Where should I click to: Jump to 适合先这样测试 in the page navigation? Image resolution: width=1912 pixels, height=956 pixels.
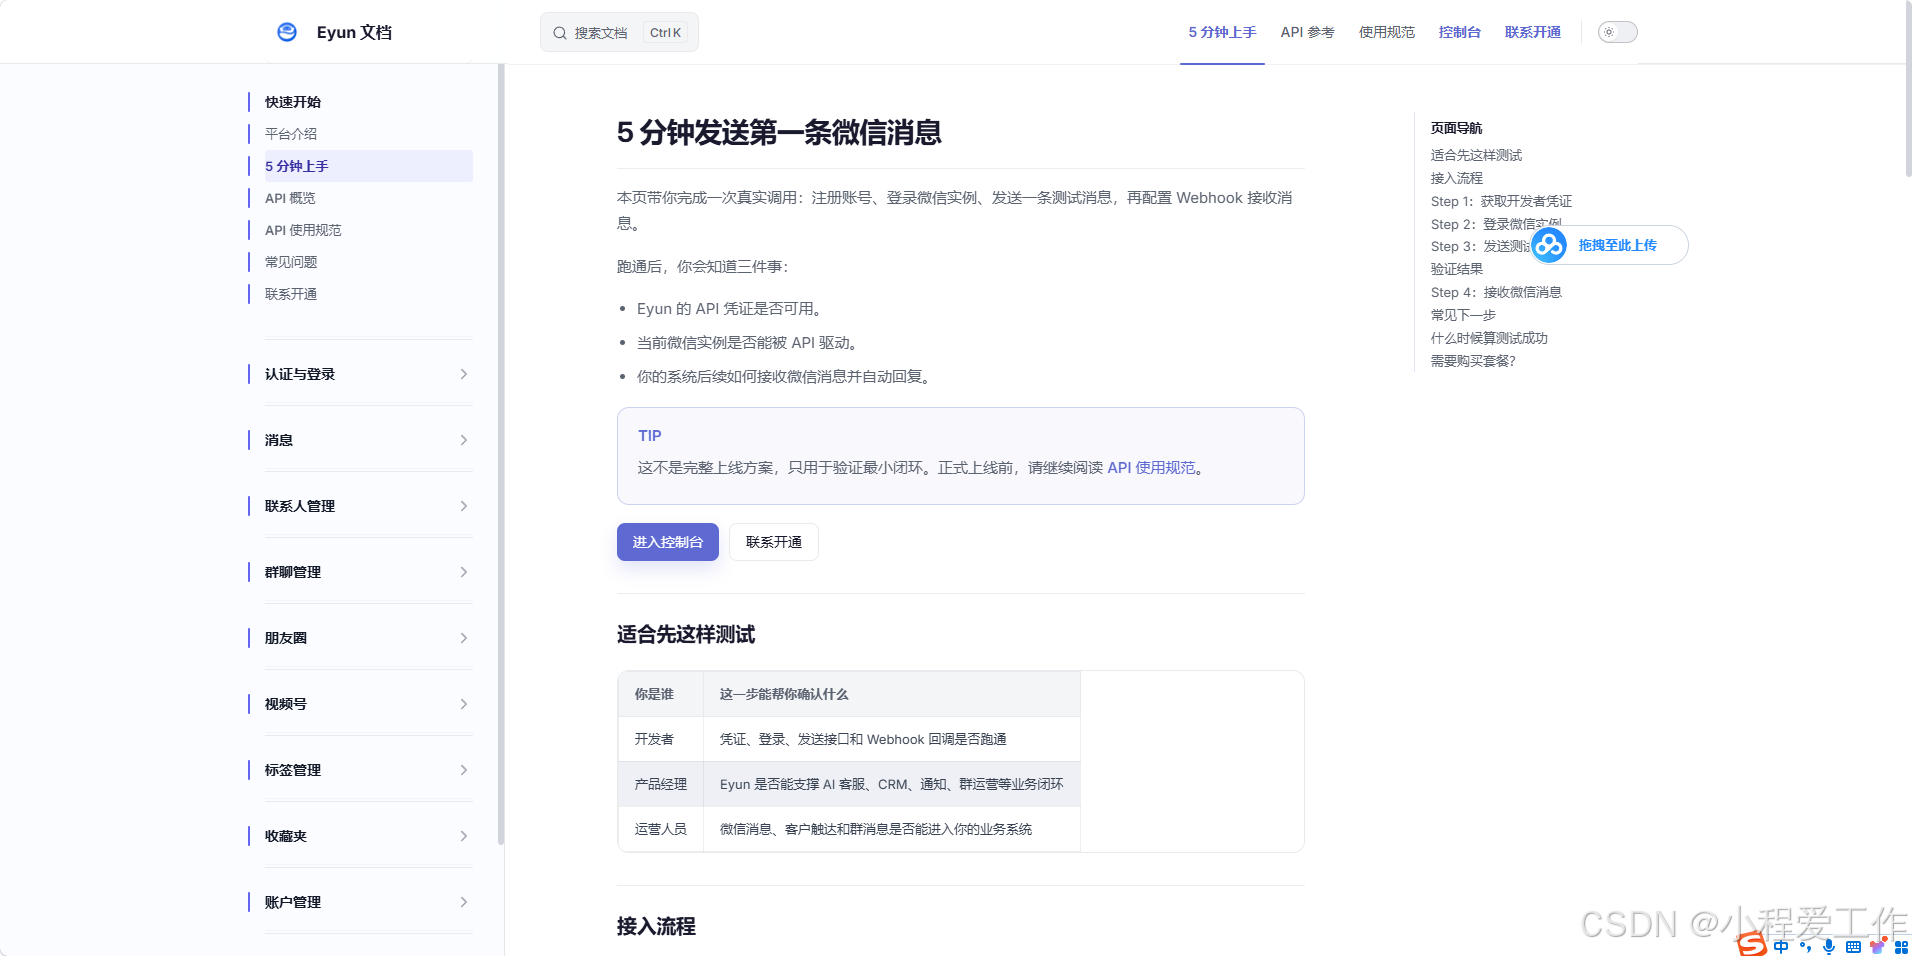tap(1476, 155)
